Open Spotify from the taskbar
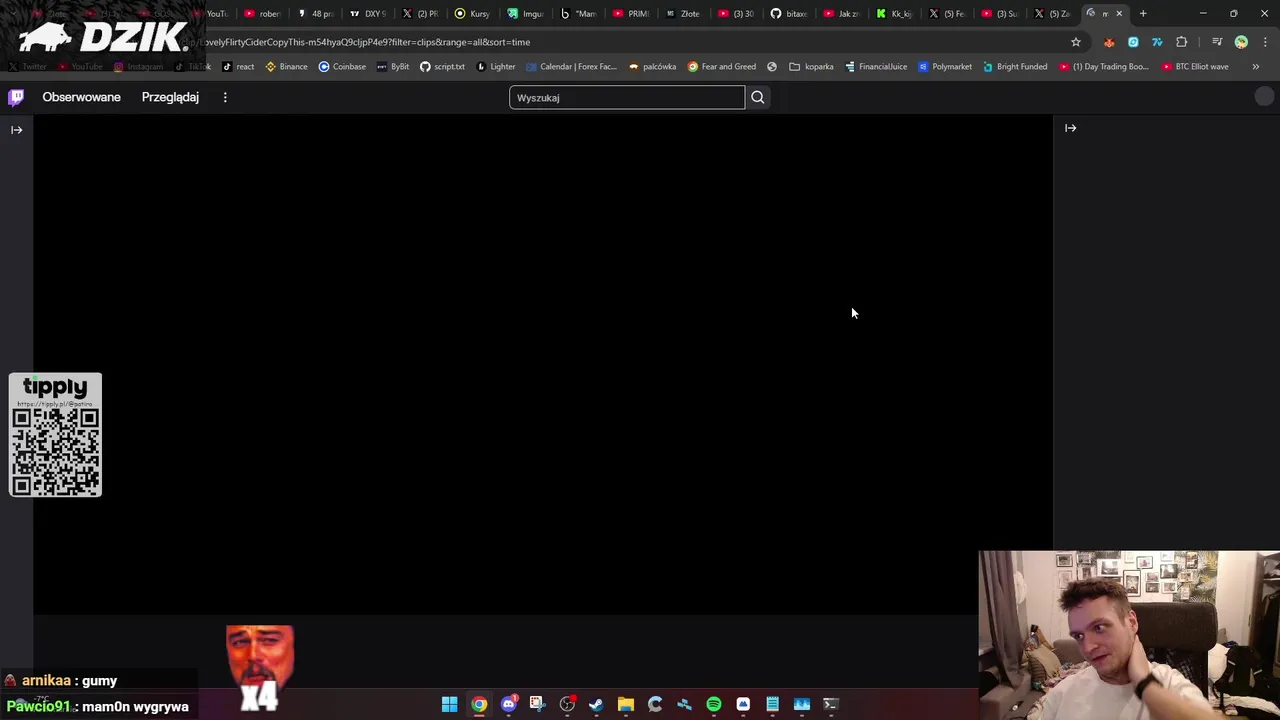The height and width of the screenshot is (720, 1280). coord(713,704)
